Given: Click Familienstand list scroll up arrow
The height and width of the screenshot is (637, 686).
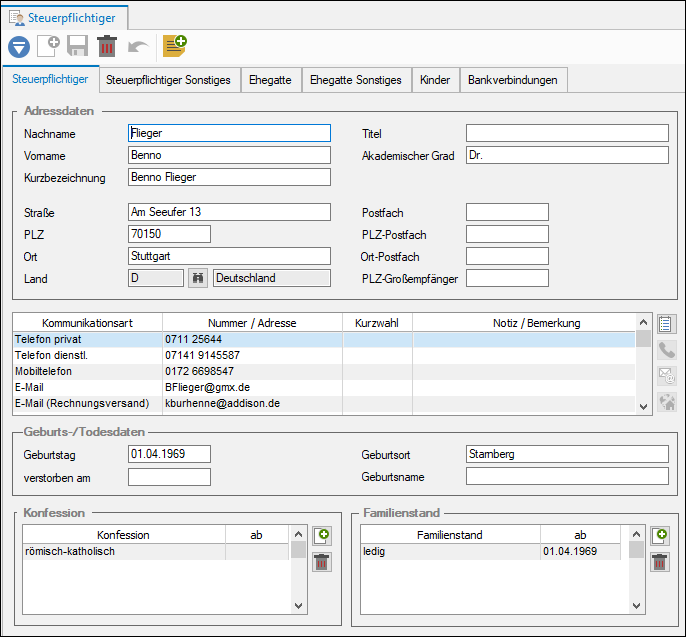Looking at the screenshot, I should [637, 534].
